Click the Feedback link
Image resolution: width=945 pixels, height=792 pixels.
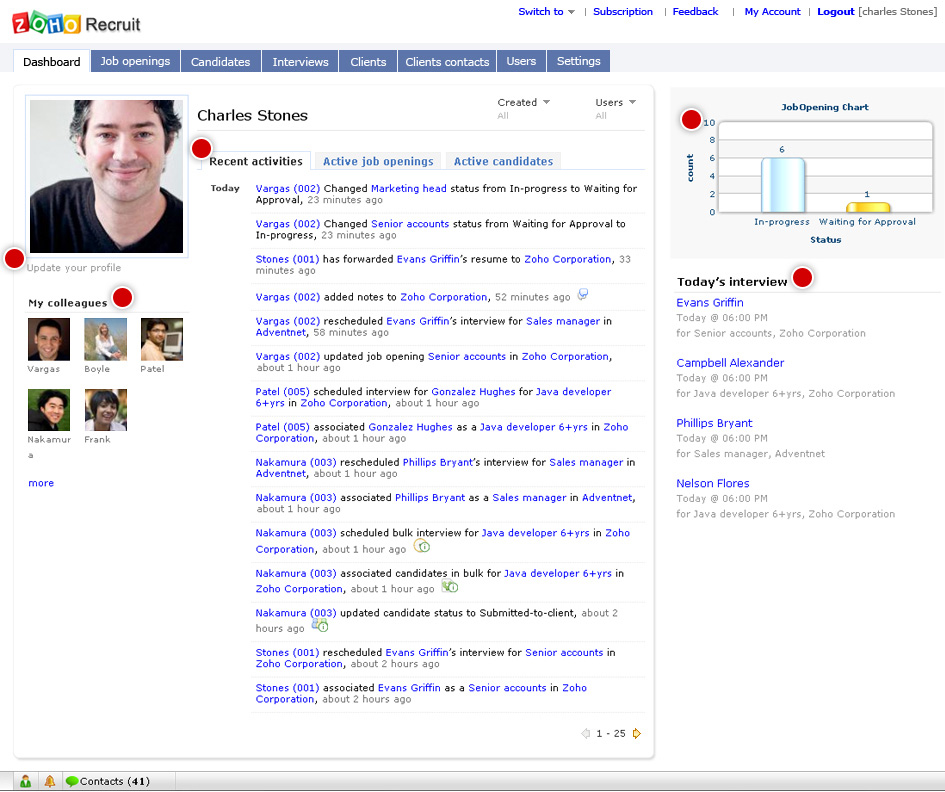(x=695, y=11)
